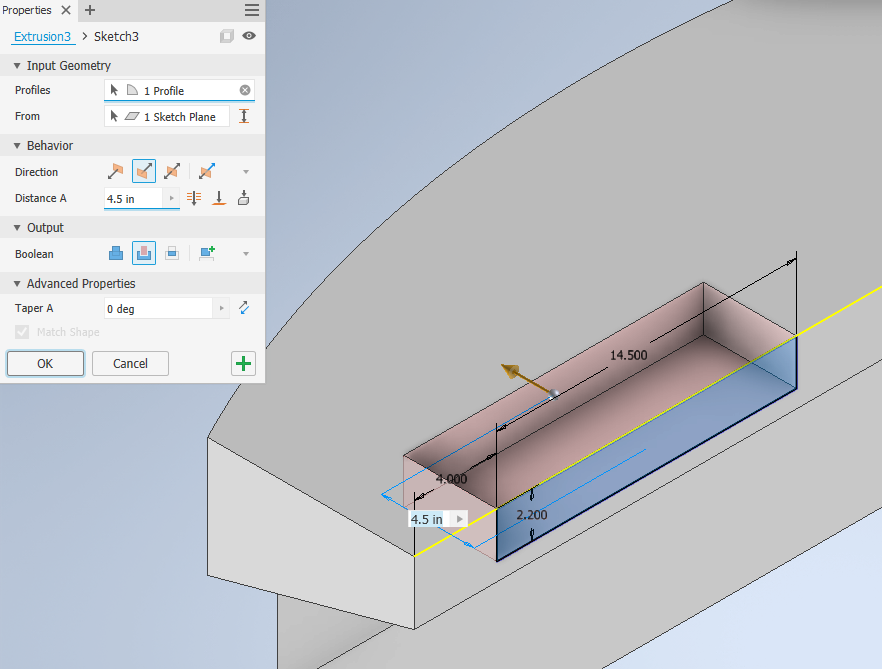Select the Flipped direction icon

[143, 172]
